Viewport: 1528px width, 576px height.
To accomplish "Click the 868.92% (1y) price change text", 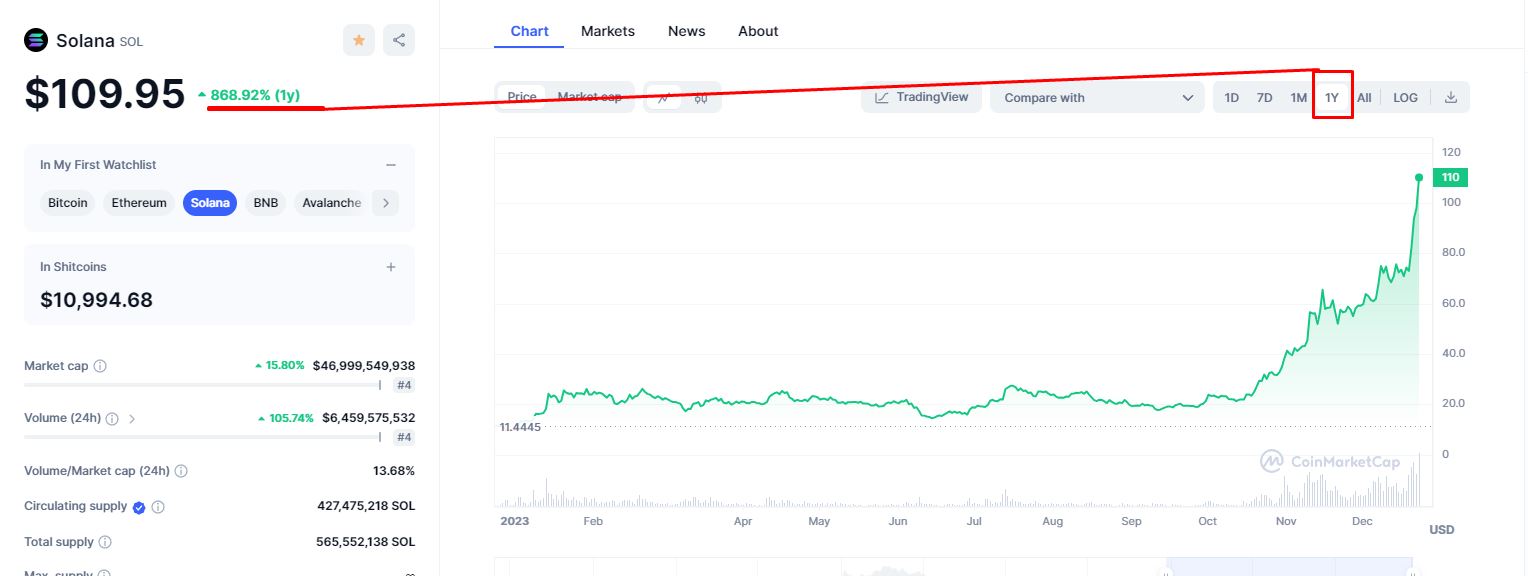I will click(x=255, y=95).
